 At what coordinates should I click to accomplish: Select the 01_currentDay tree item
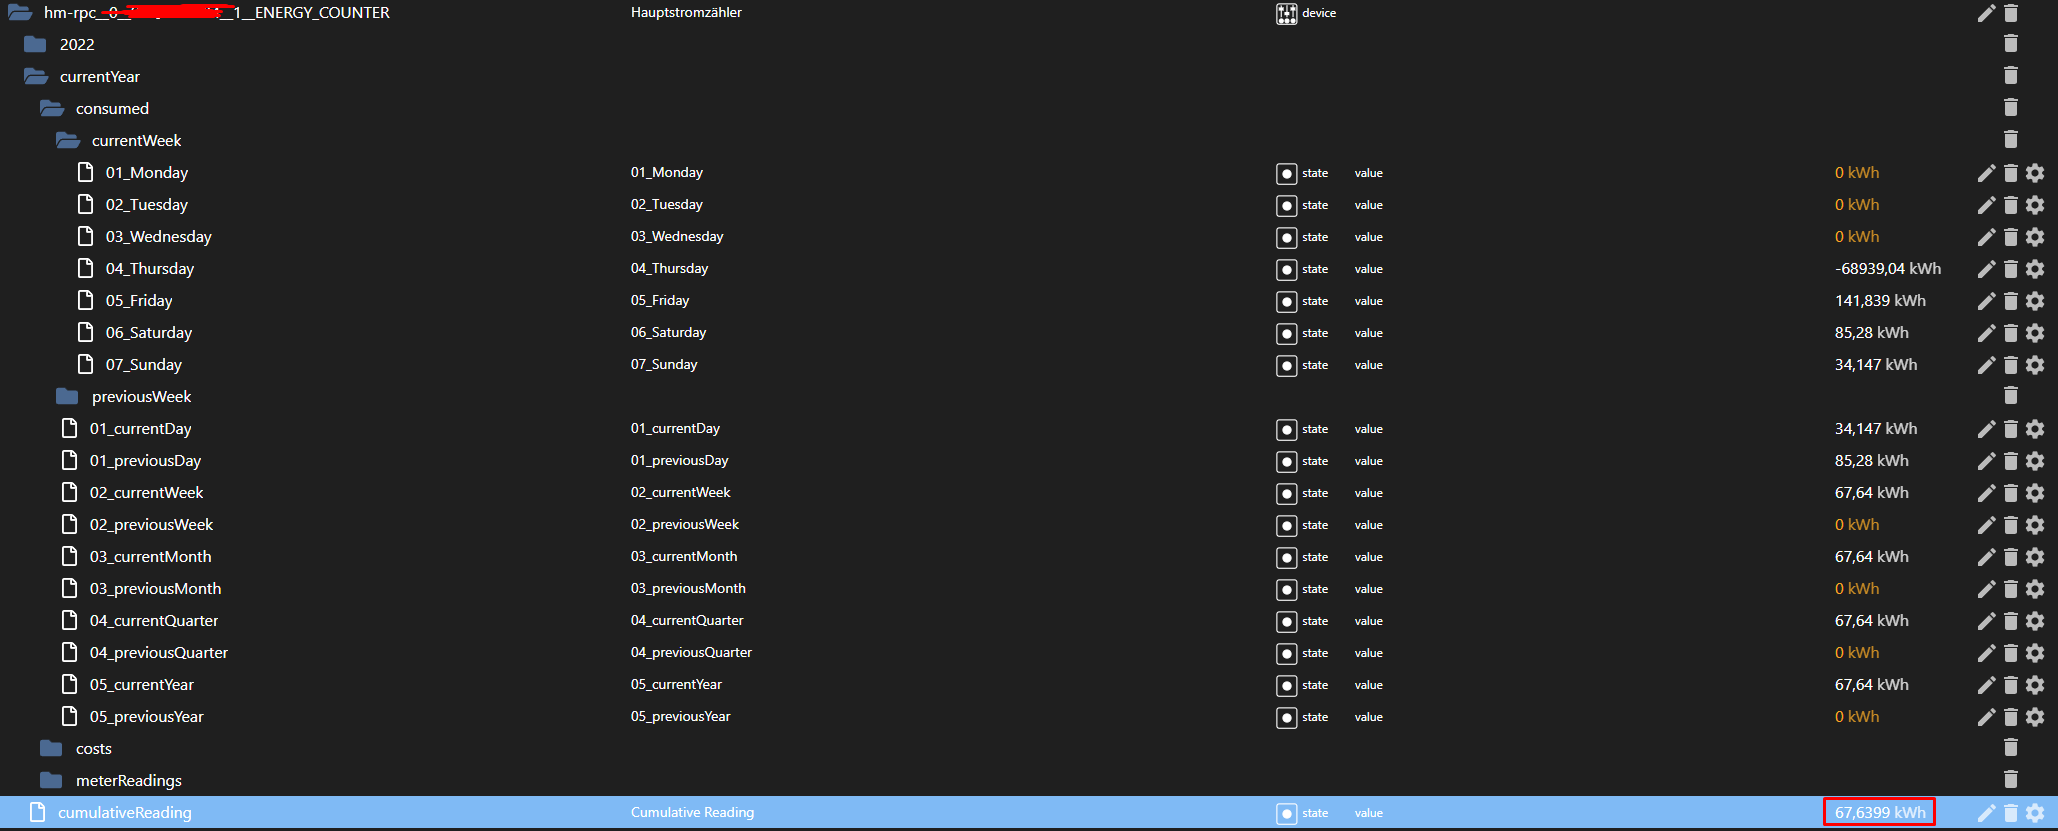point(140,429)
